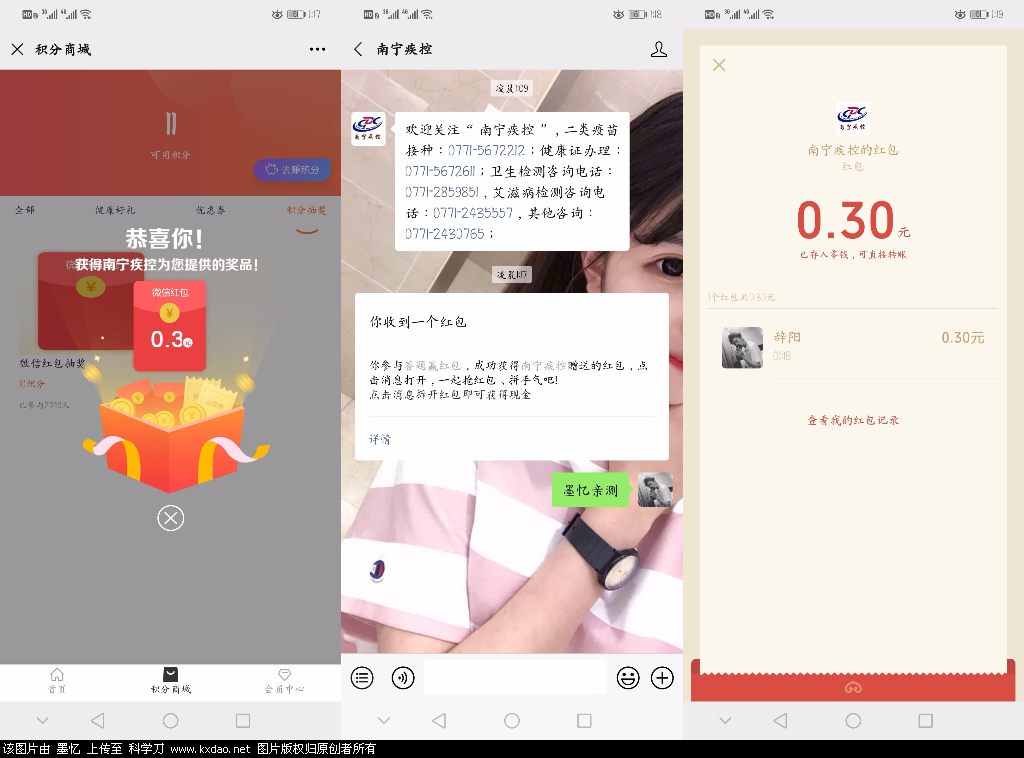Tap the Android back button in middle phone
The width and height of the screenshot is (1024, 758).
point(440,720)
